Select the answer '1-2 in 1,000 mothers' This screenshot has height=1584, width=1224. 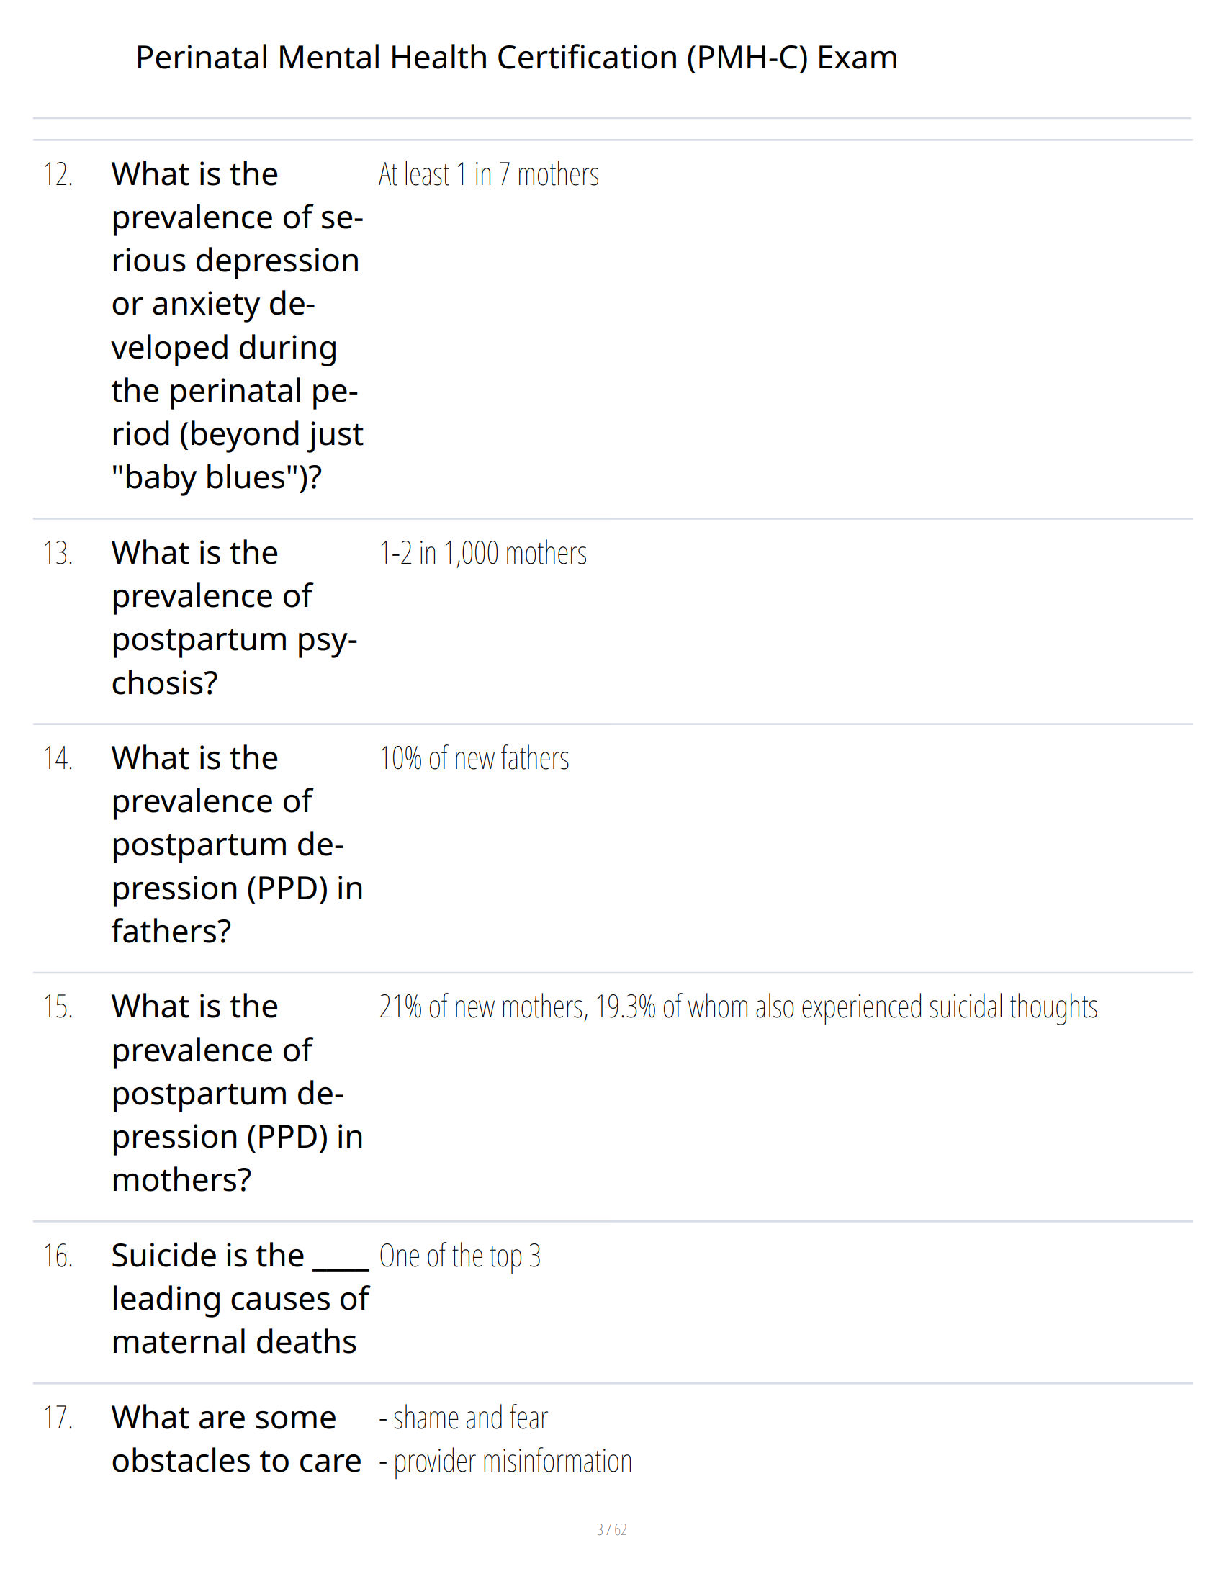[483, 553]
